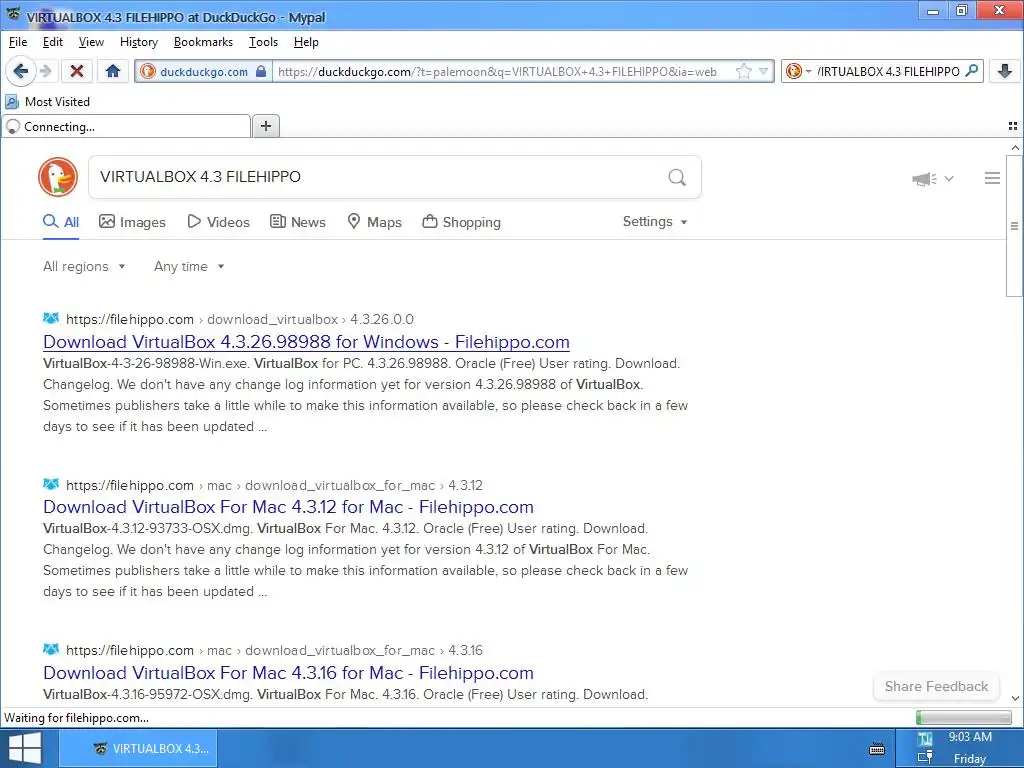Click Filehippo favicon beside the 4.3.26.0.0 result
The height and width of the screenshot is (768, 1024).
pyautogui.click(x=51, y=318)
